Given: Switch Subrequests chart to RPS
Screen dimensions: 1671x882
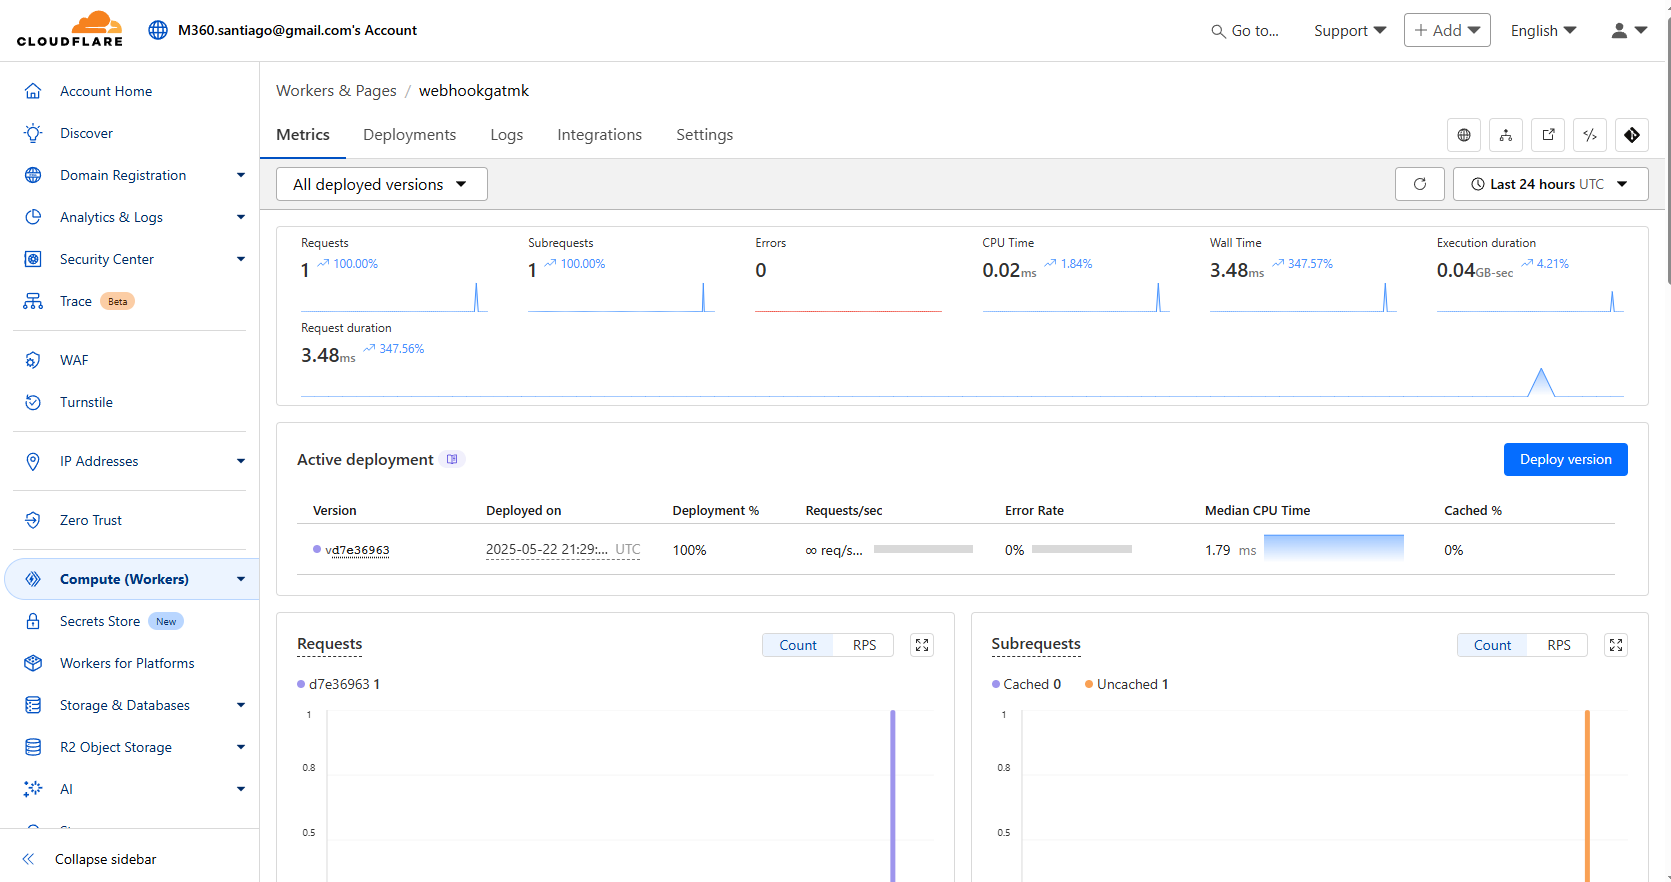Looking at the screenshot, I should click(1558, 645).
